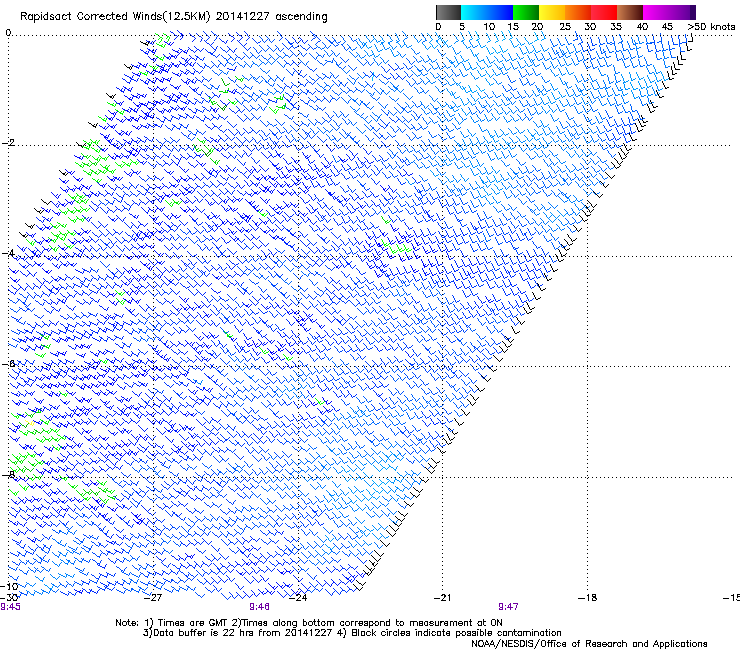Image resolution: width=740 pixels, height=650 pixels.
Task: Click the note 'Black circles indicate possible contamination'
Action: pos(456,633)
